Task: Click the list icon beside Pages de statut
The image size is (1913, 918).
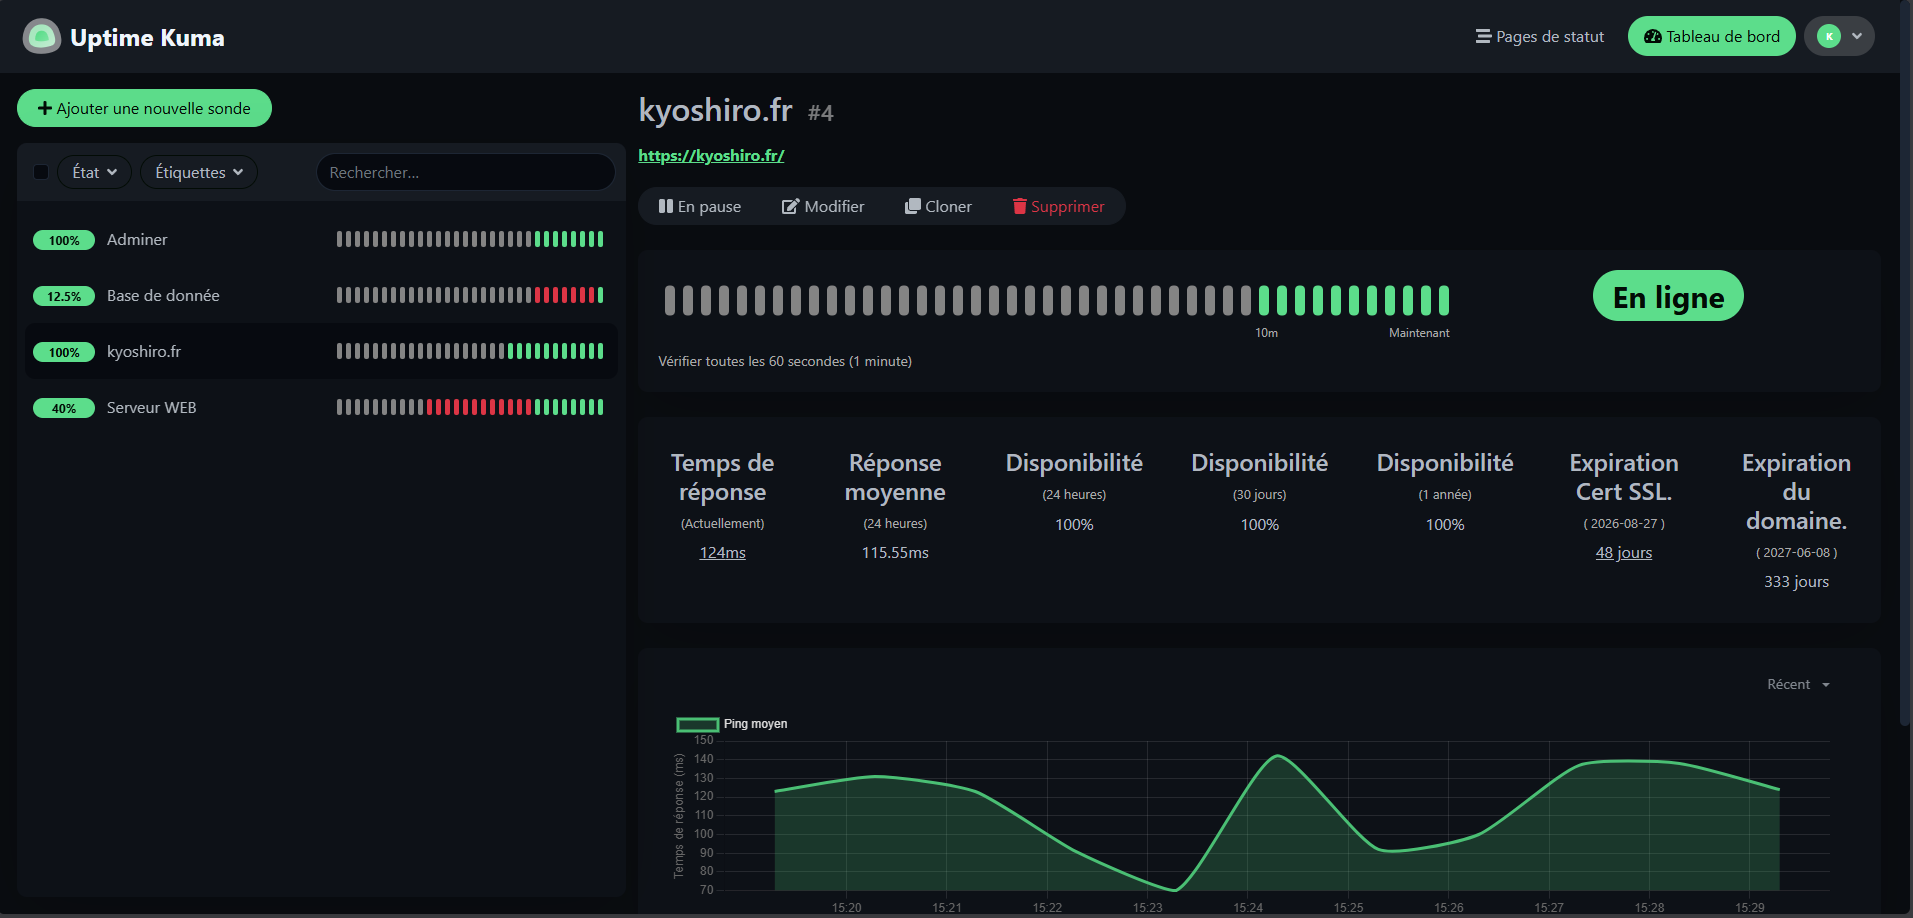Action: point(1483,36)
